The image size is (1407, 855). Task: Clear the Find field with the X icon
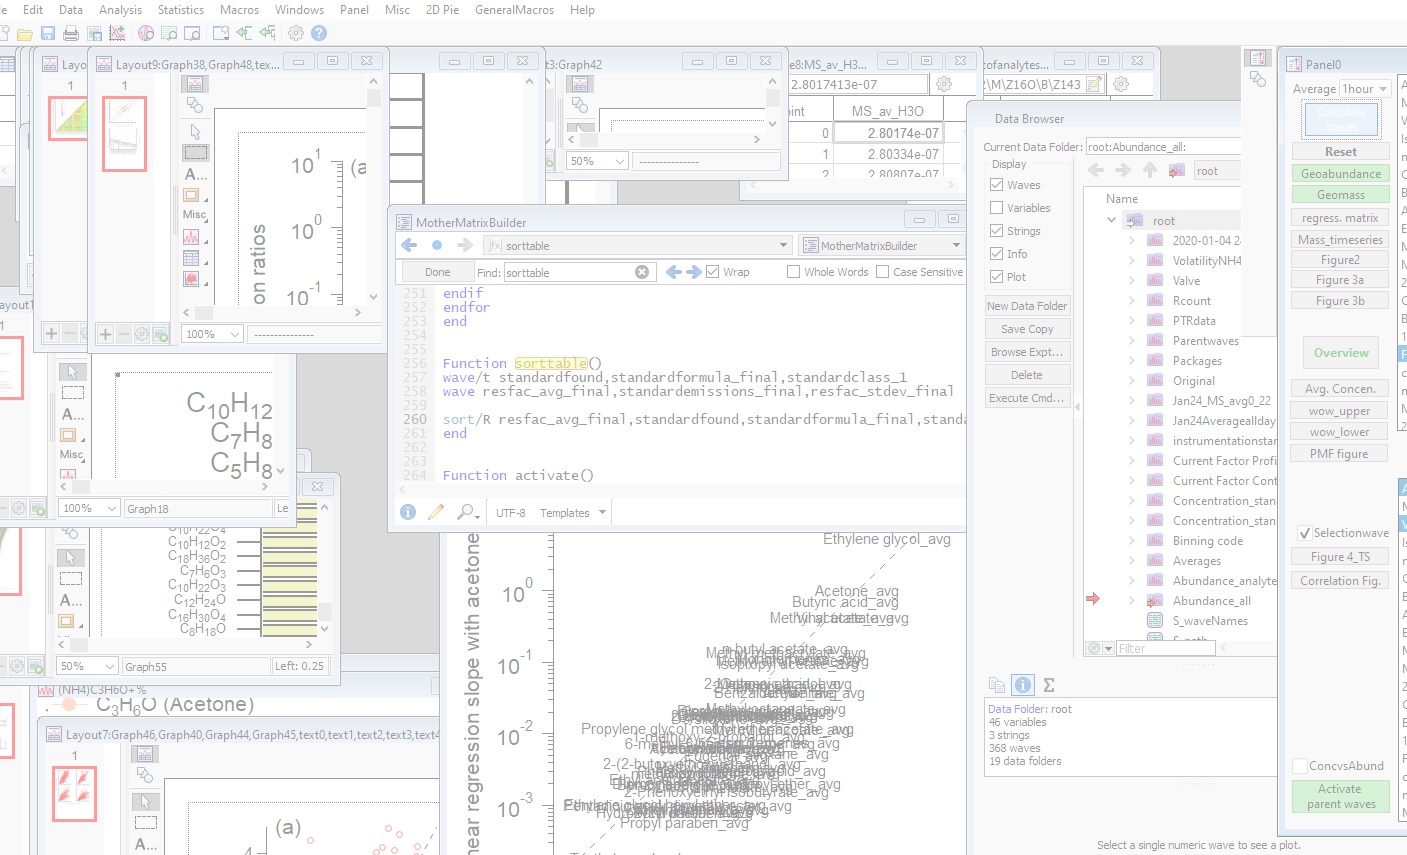click(x=642, y=272)
